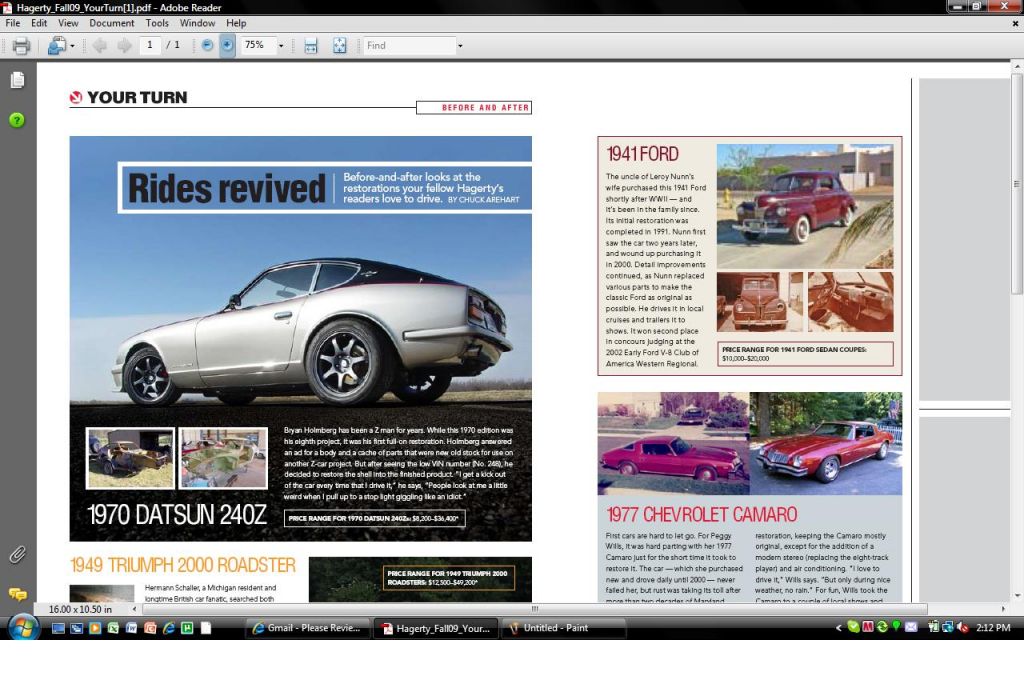Open the Pages panel in sidebar
Viewport: 1024px width, 700px height.
pos(17,80)
